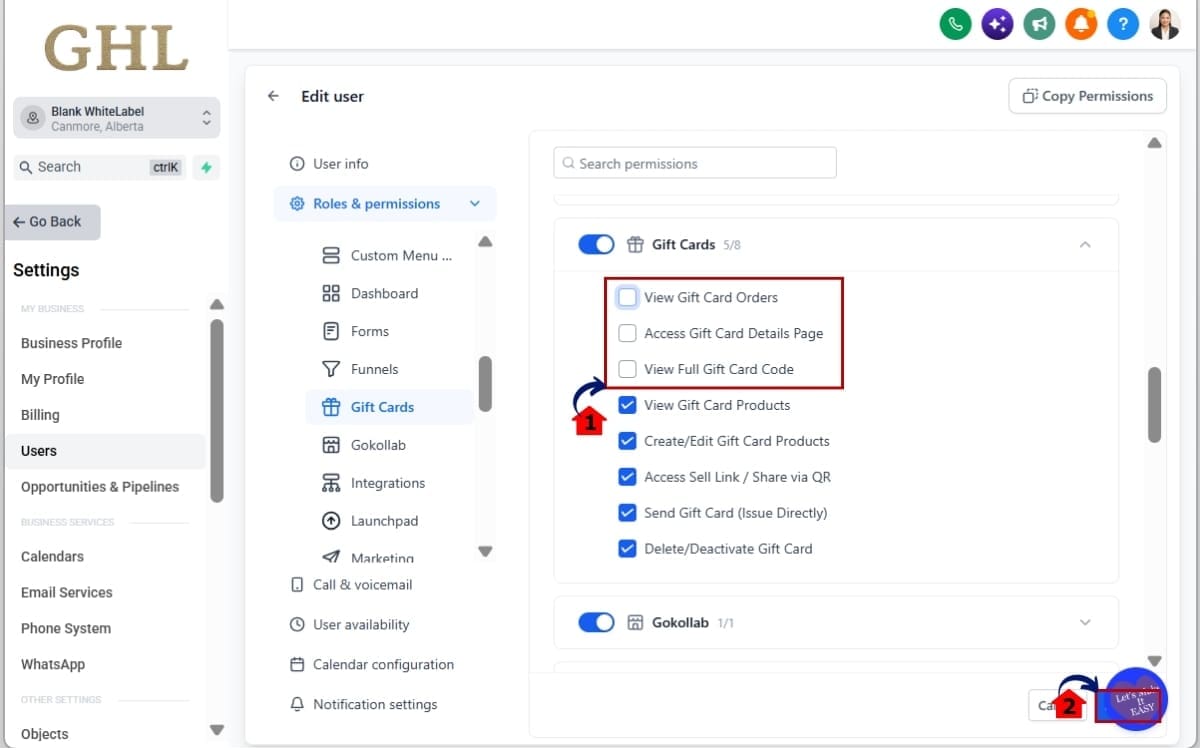Uncheck Create/Edit Gift Card Products checkbox
The image size is (1200, 750).
[627, 441]
